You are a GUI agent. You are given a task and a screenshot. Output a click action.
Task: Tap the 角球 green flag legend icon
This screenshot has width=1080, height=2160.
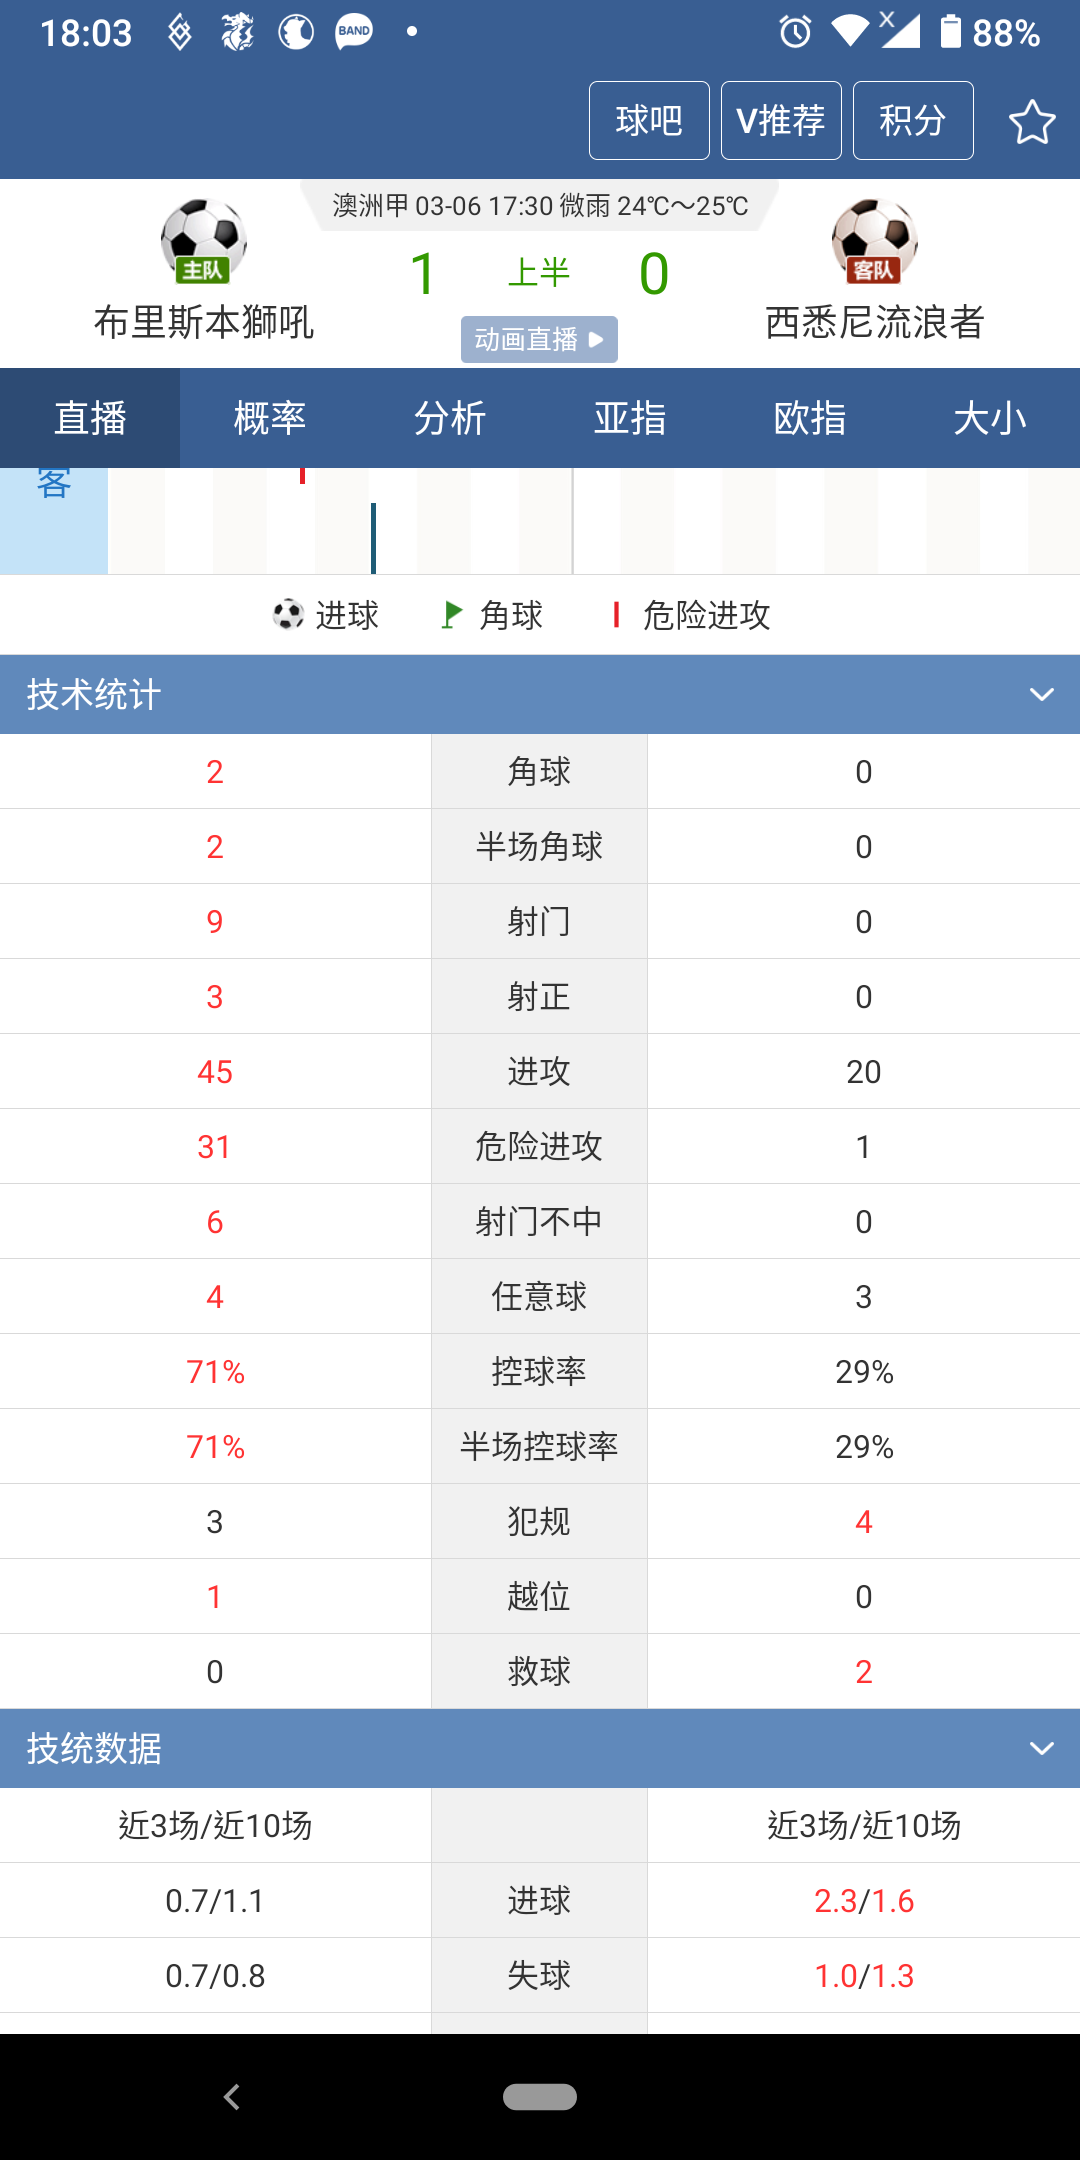click(452, 614)
